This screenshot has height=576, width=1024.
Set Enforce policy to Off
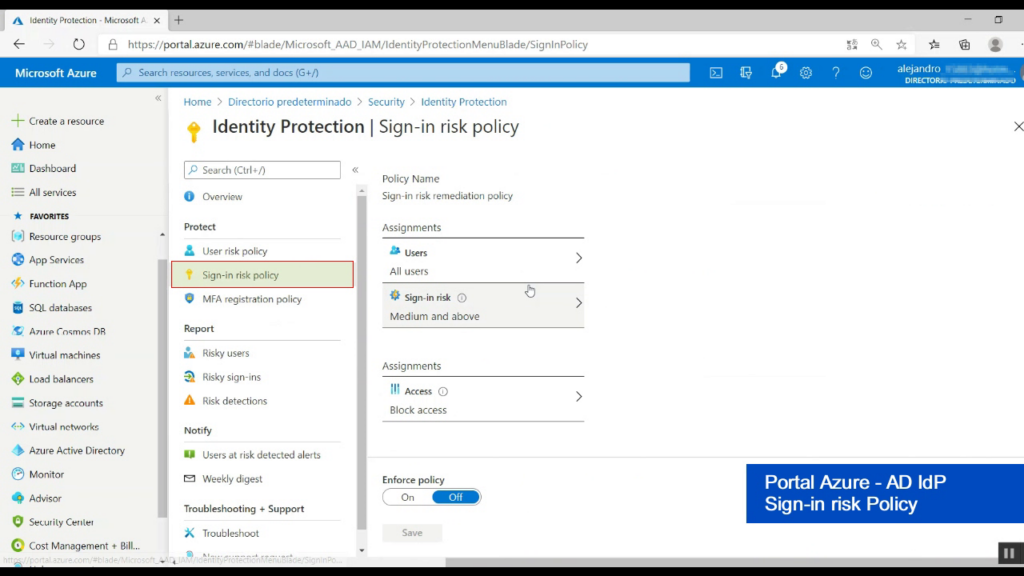tap(456, 498)
